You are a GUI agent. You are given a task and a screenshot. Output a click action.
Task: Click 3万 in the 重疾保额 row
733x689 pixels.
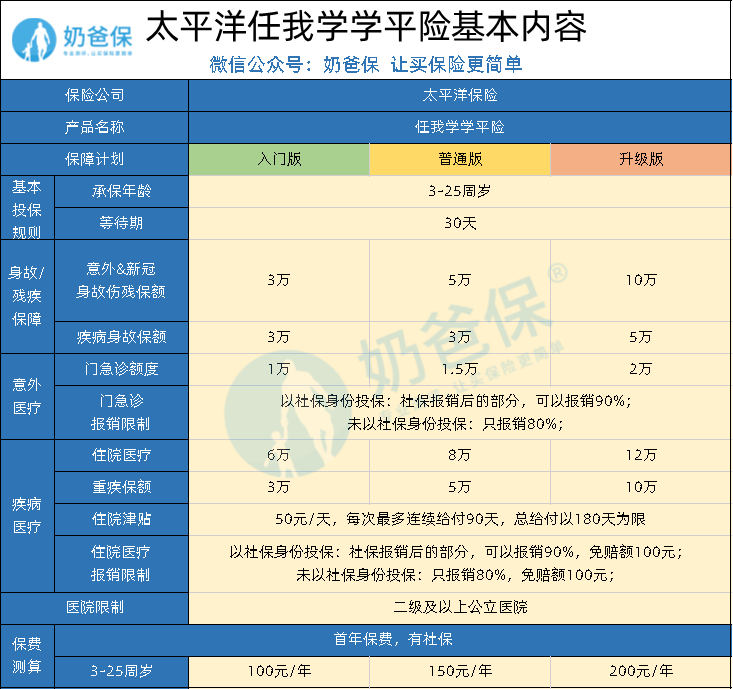[279, 488]
